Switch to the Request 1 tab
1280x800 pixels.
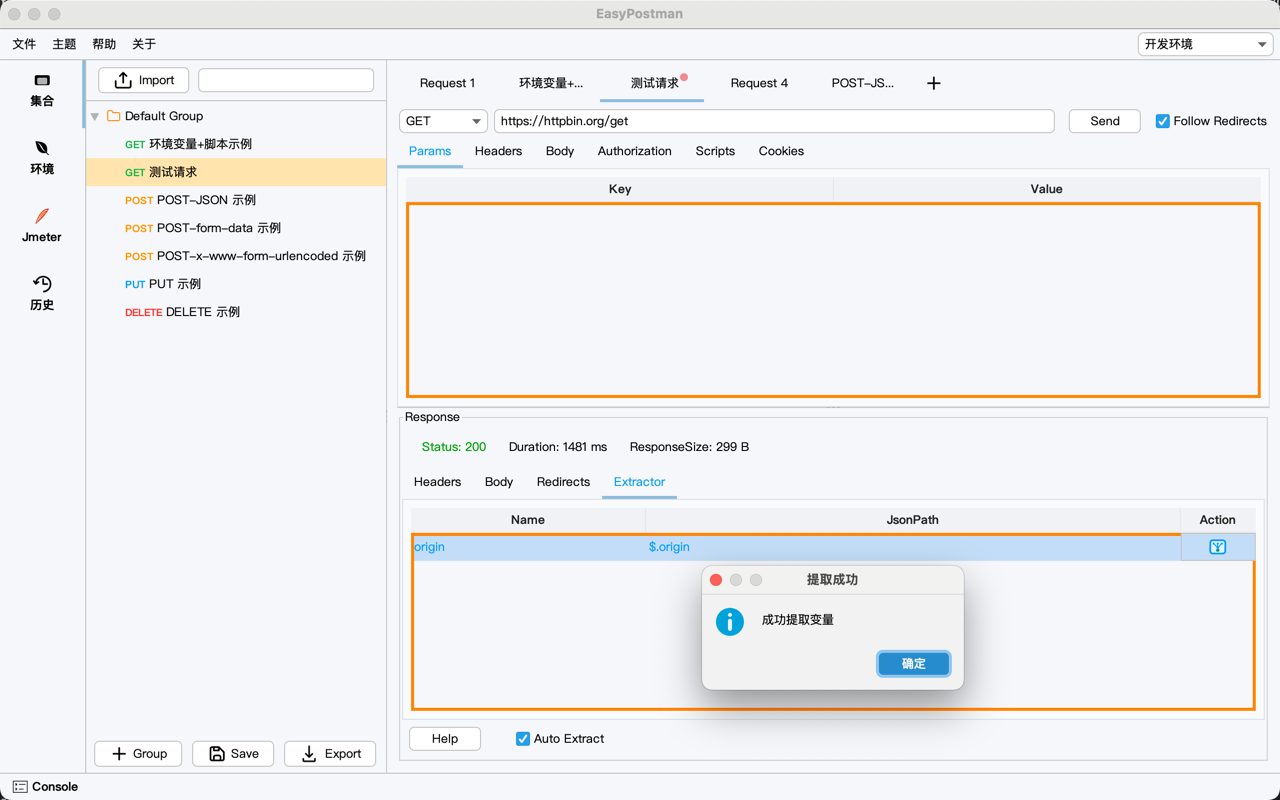point(447,83)
